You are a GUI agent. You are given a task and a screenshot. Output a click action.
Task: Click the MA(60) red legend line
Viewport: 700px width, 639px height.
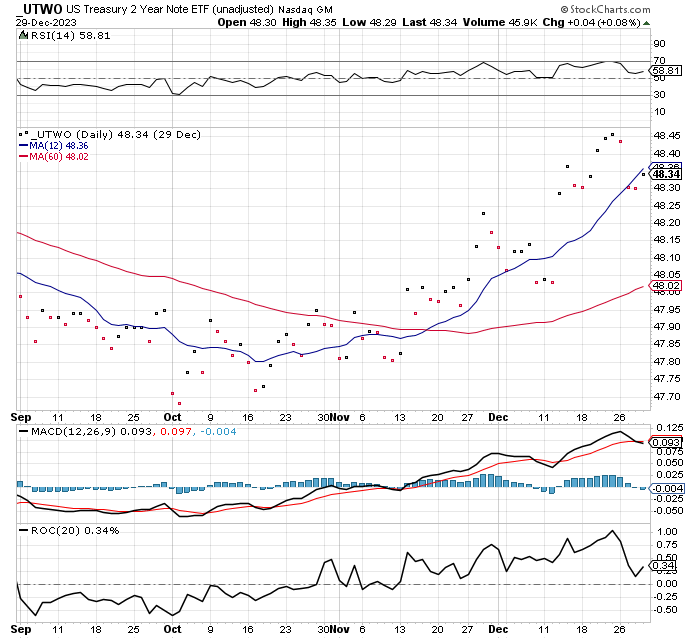coord(23,157)
